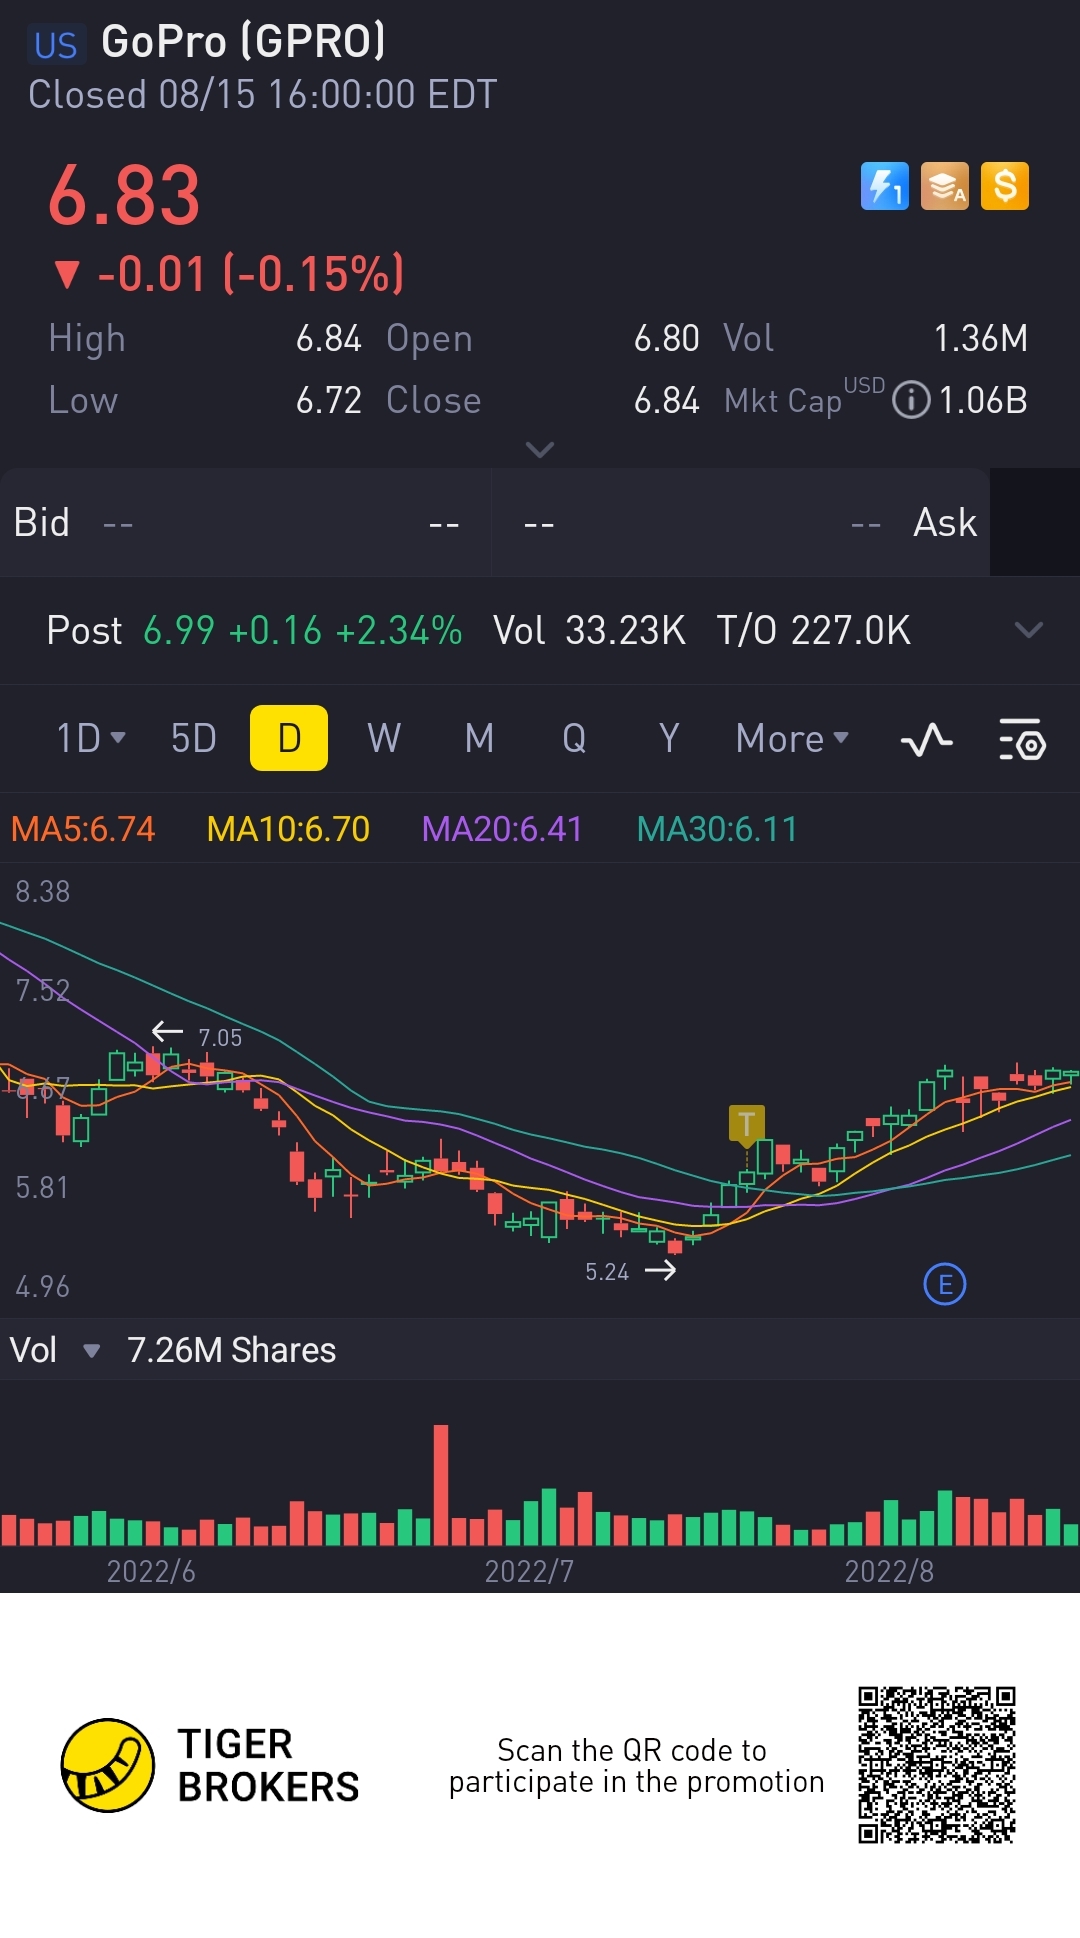Tap the 8.38 price axis label
Image resolution: width=1080 pixels, height=1938 pixels.
(x=43, y=891)
